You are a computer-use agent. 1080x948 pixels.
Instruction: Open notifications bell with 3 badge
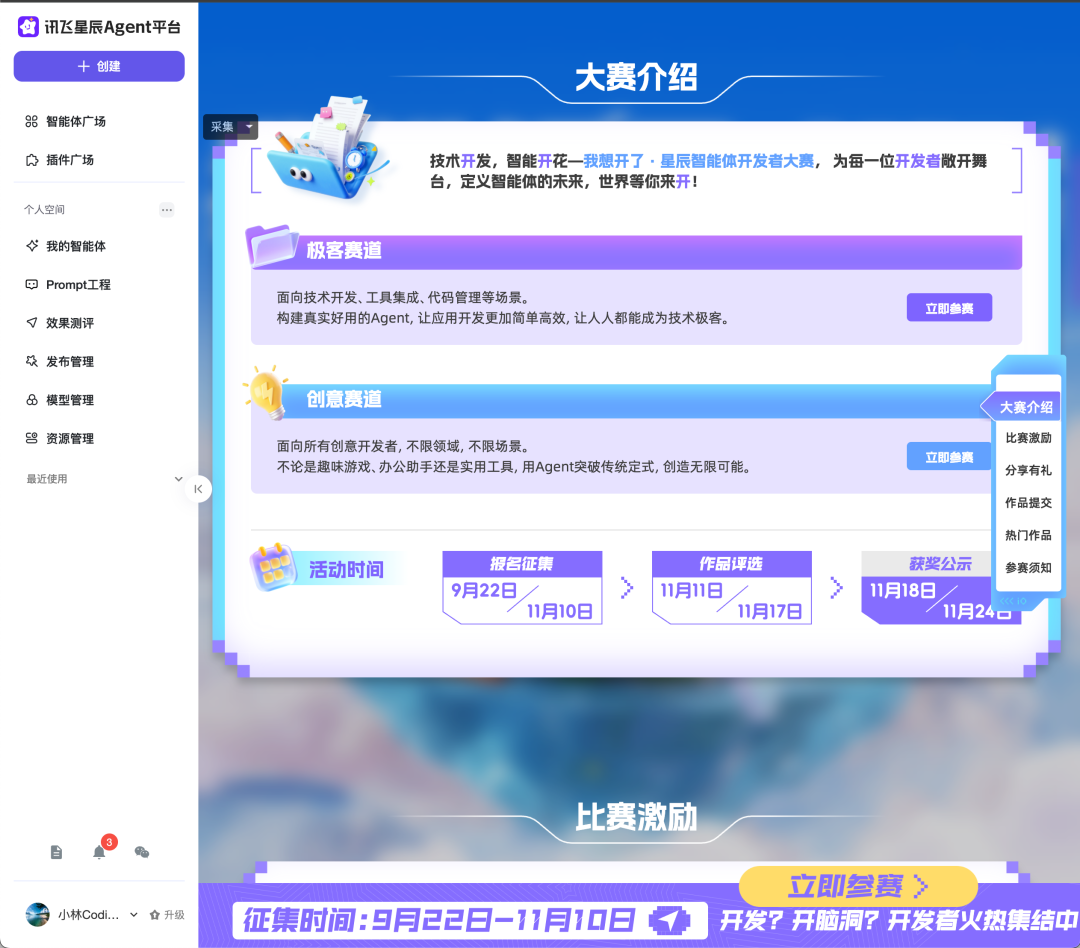pos(99,853)
